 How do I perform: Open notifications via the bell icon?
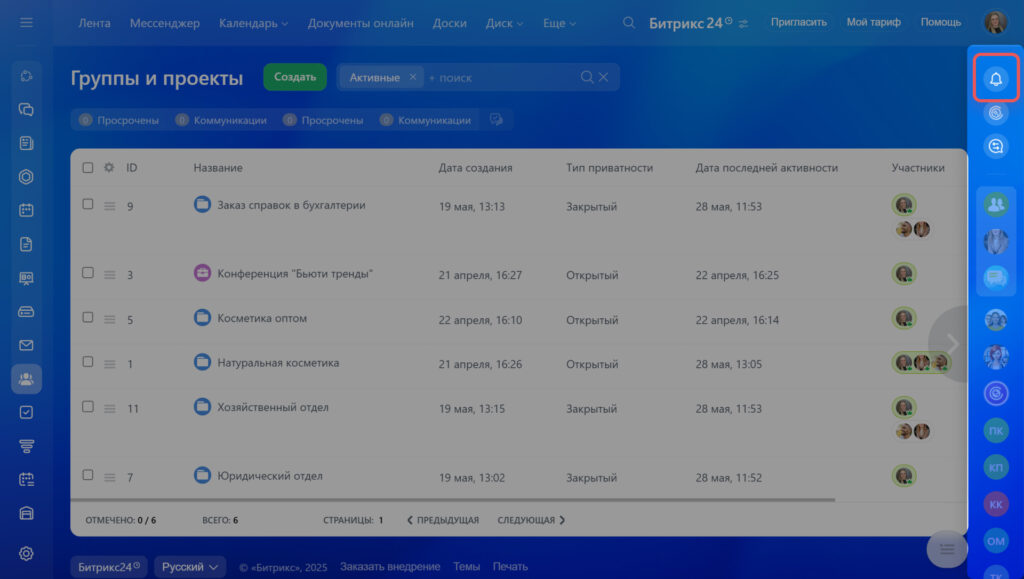[x=996, y=79]
